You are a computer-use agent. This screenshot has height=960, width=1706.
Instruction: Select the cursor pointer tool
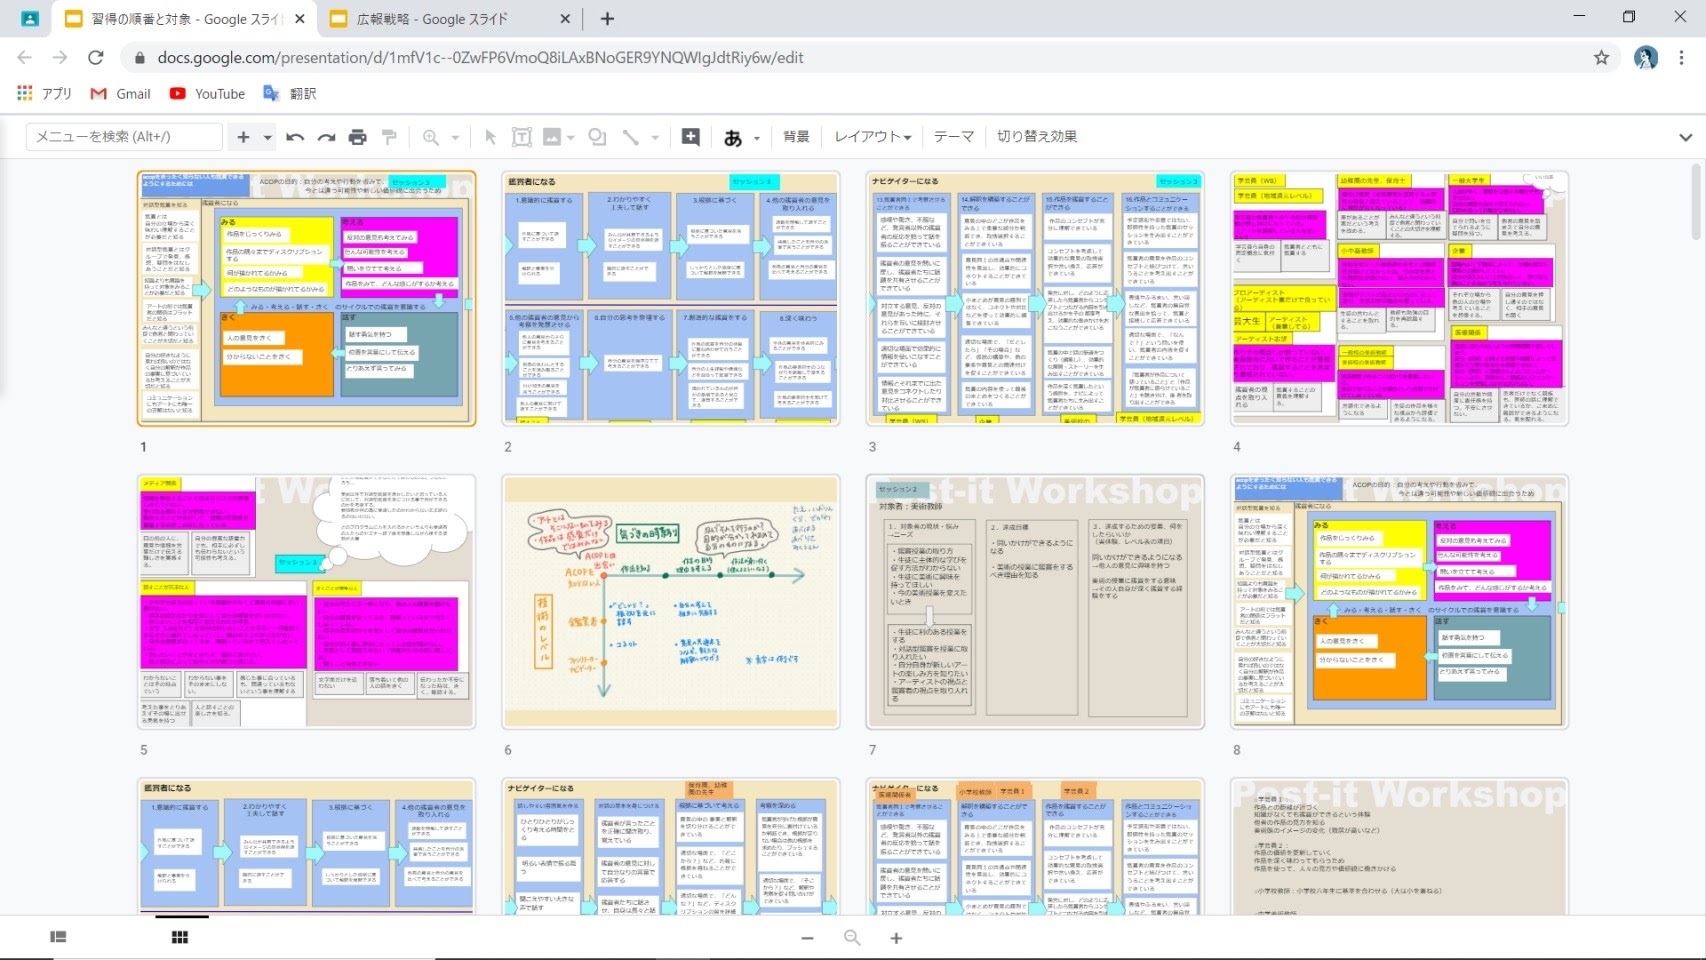click(490, 137)
